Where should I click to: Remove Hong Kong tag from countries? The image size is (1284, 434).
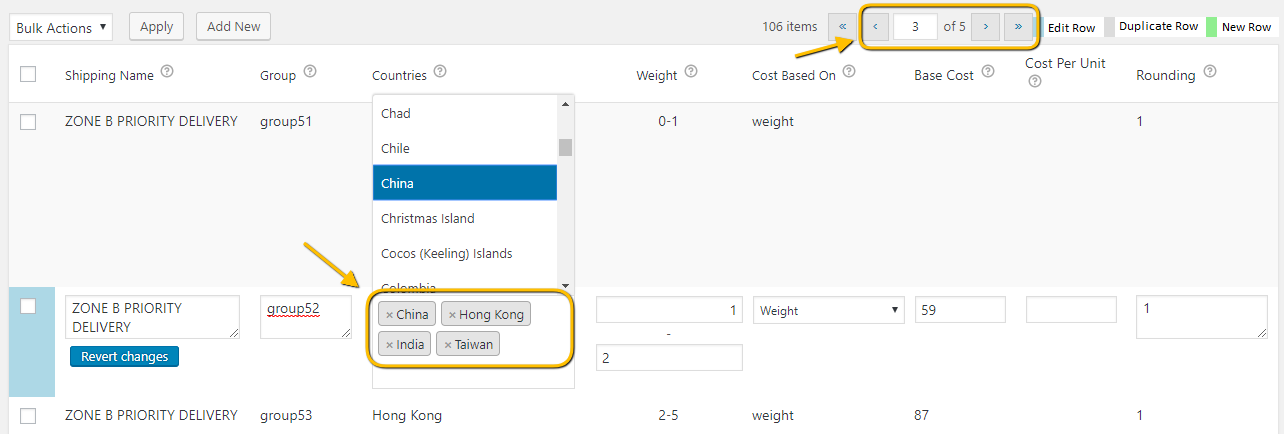coord(452,315)
